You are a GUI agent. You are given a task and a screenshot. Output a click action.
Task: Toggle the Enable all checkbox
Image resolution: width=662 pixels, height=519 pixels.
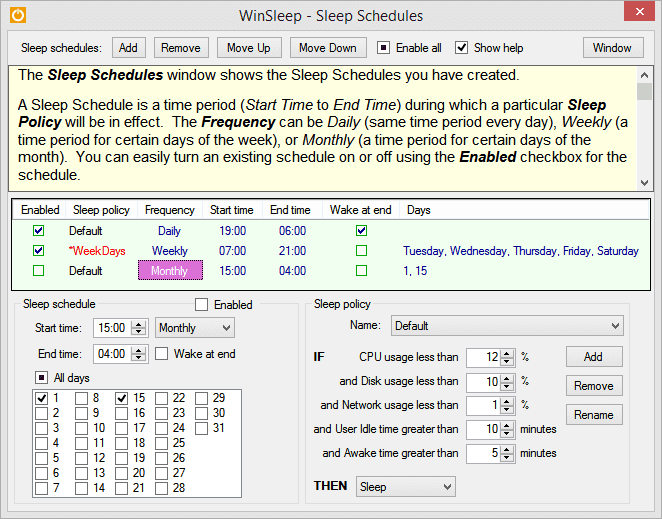[383, 48]
